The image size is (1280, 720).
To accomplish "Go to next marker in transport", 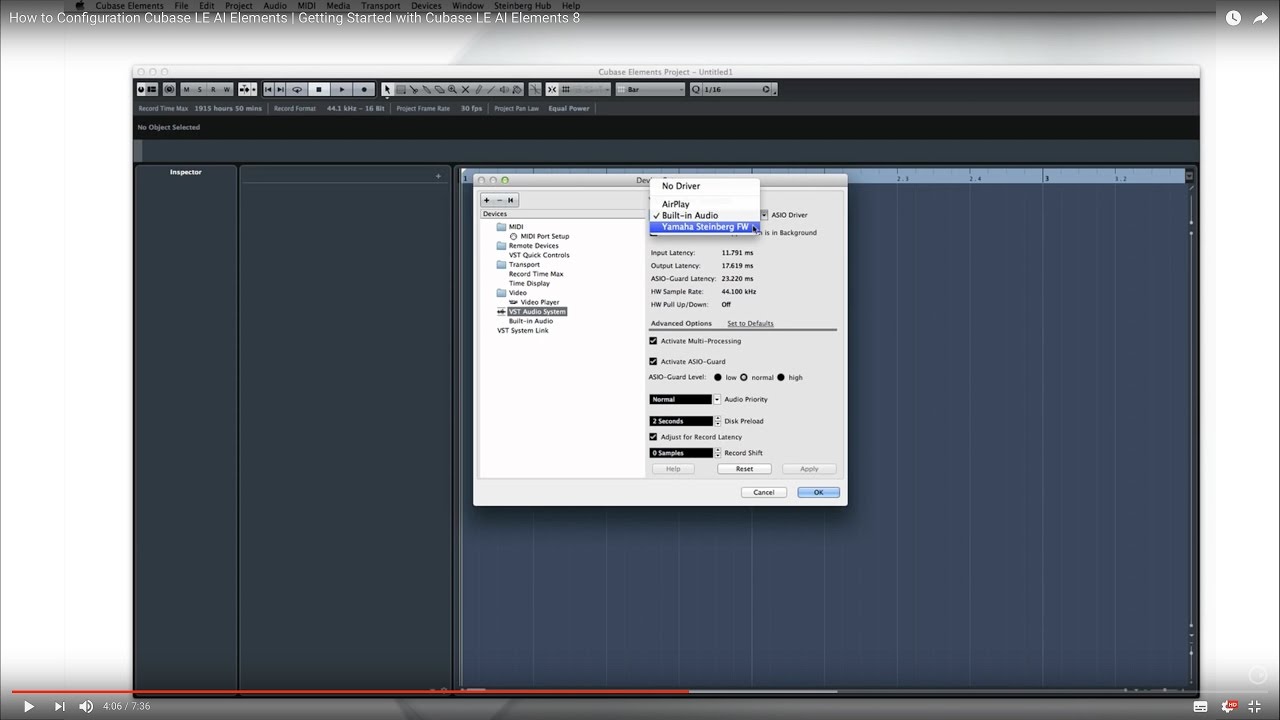I will pyautogui.click(x=280, y=89).
